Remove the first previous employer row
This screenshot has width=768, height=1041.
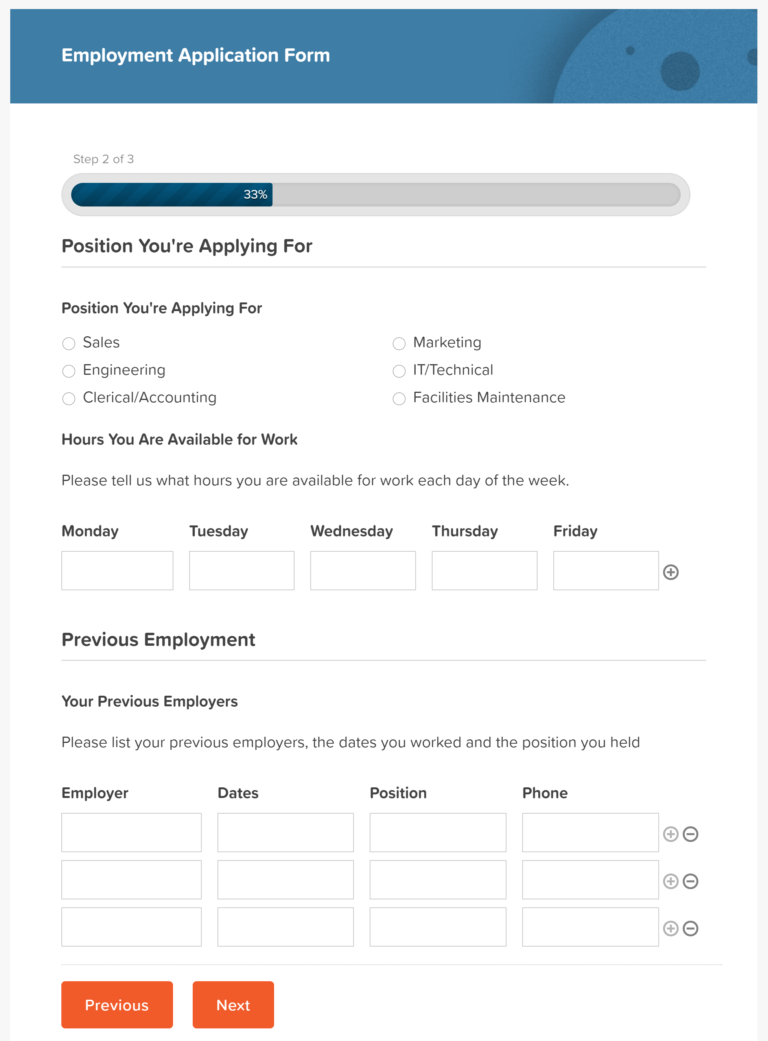tap(690, 833)
